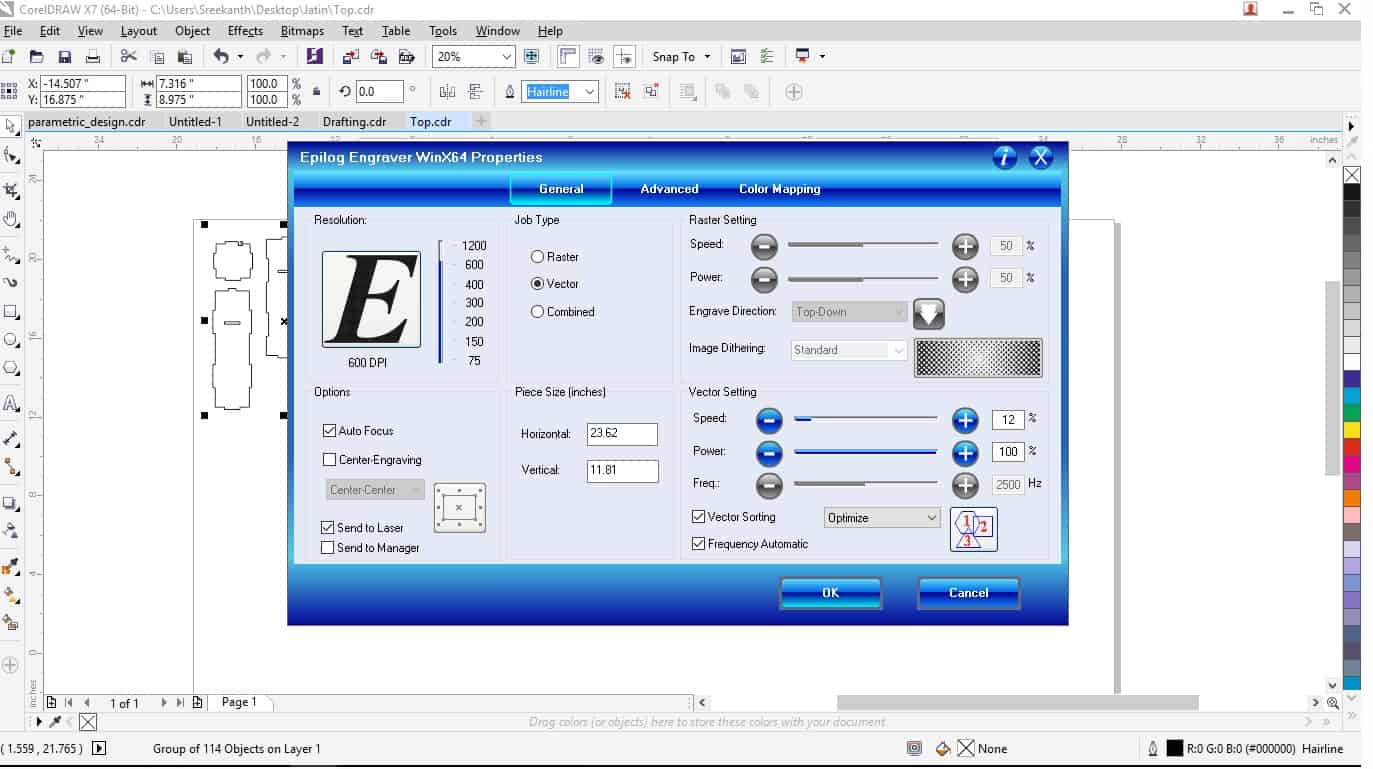Enable the Center-Engraving checkbox
1373x769 pixels.
point(329,460)
